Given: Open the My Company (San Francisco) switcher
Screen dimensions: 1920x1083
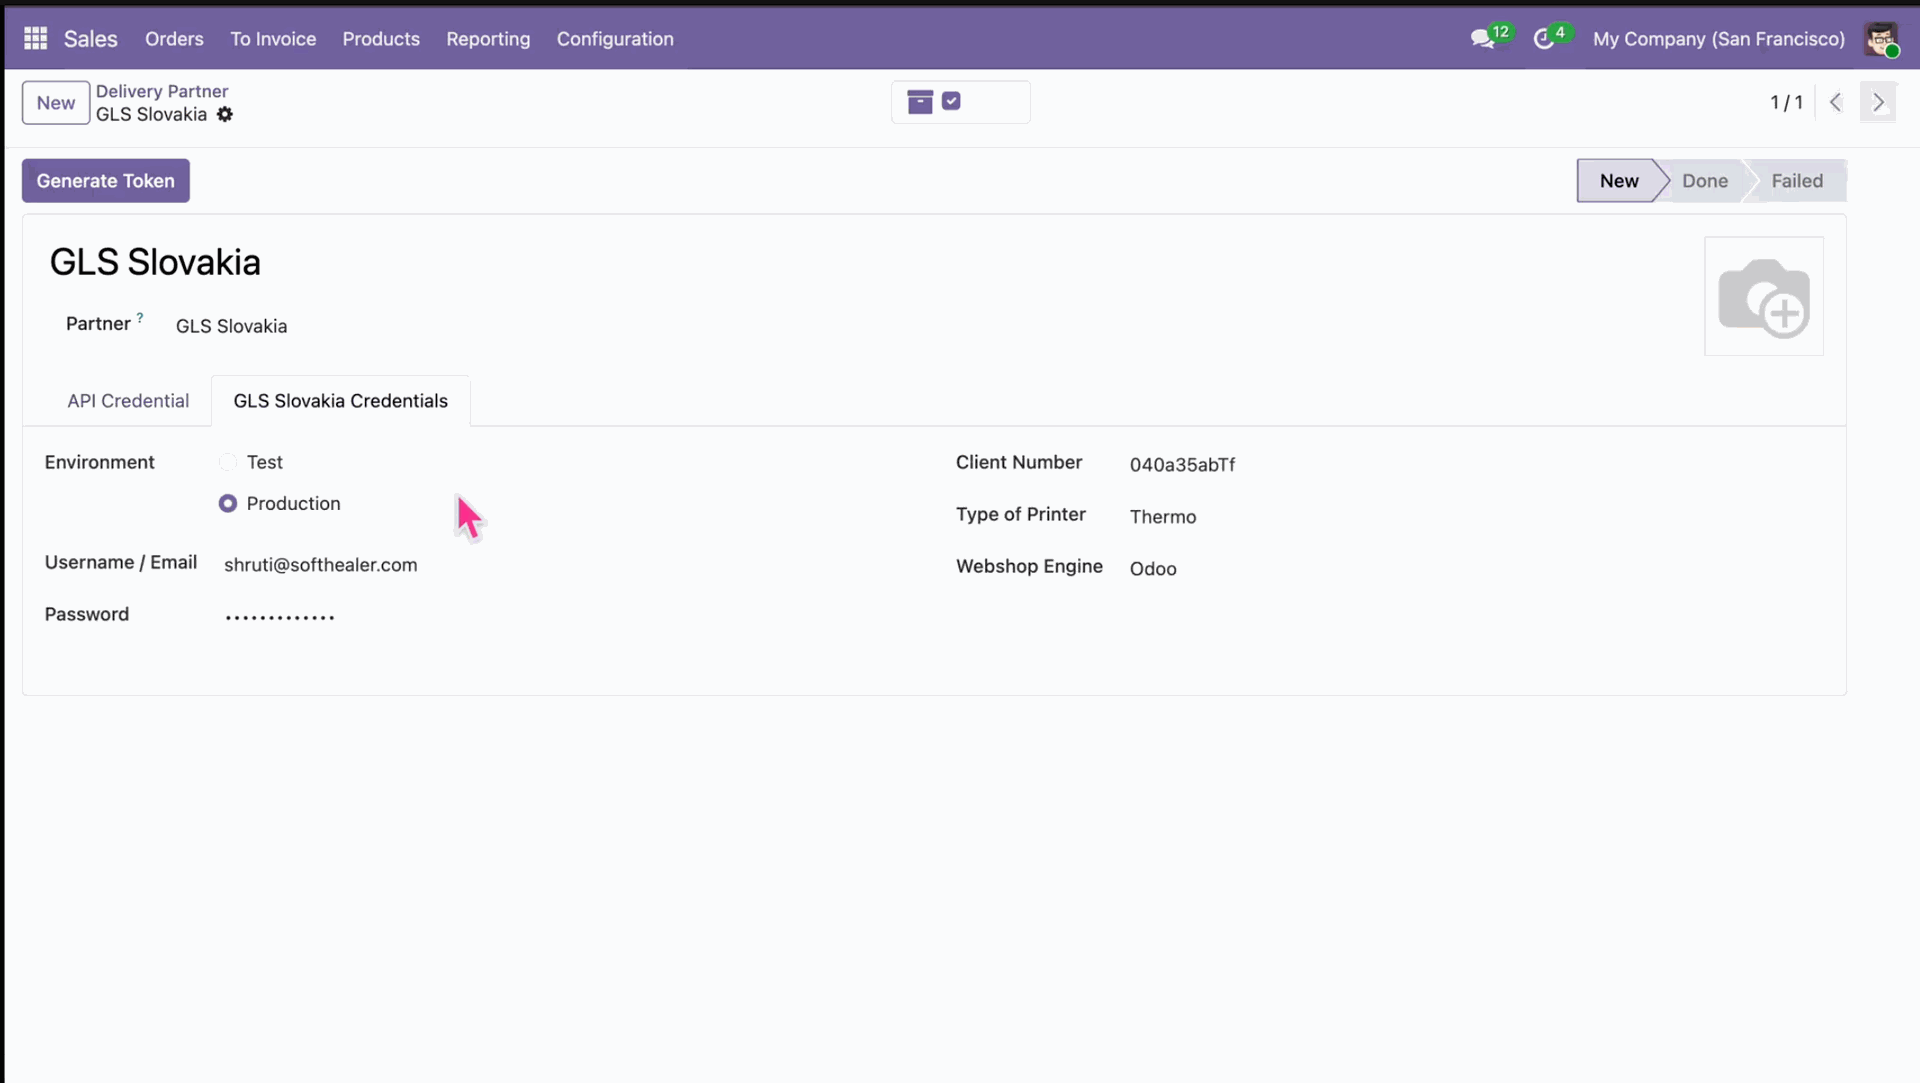Looking at the screenshot, I should (1719, 39).
